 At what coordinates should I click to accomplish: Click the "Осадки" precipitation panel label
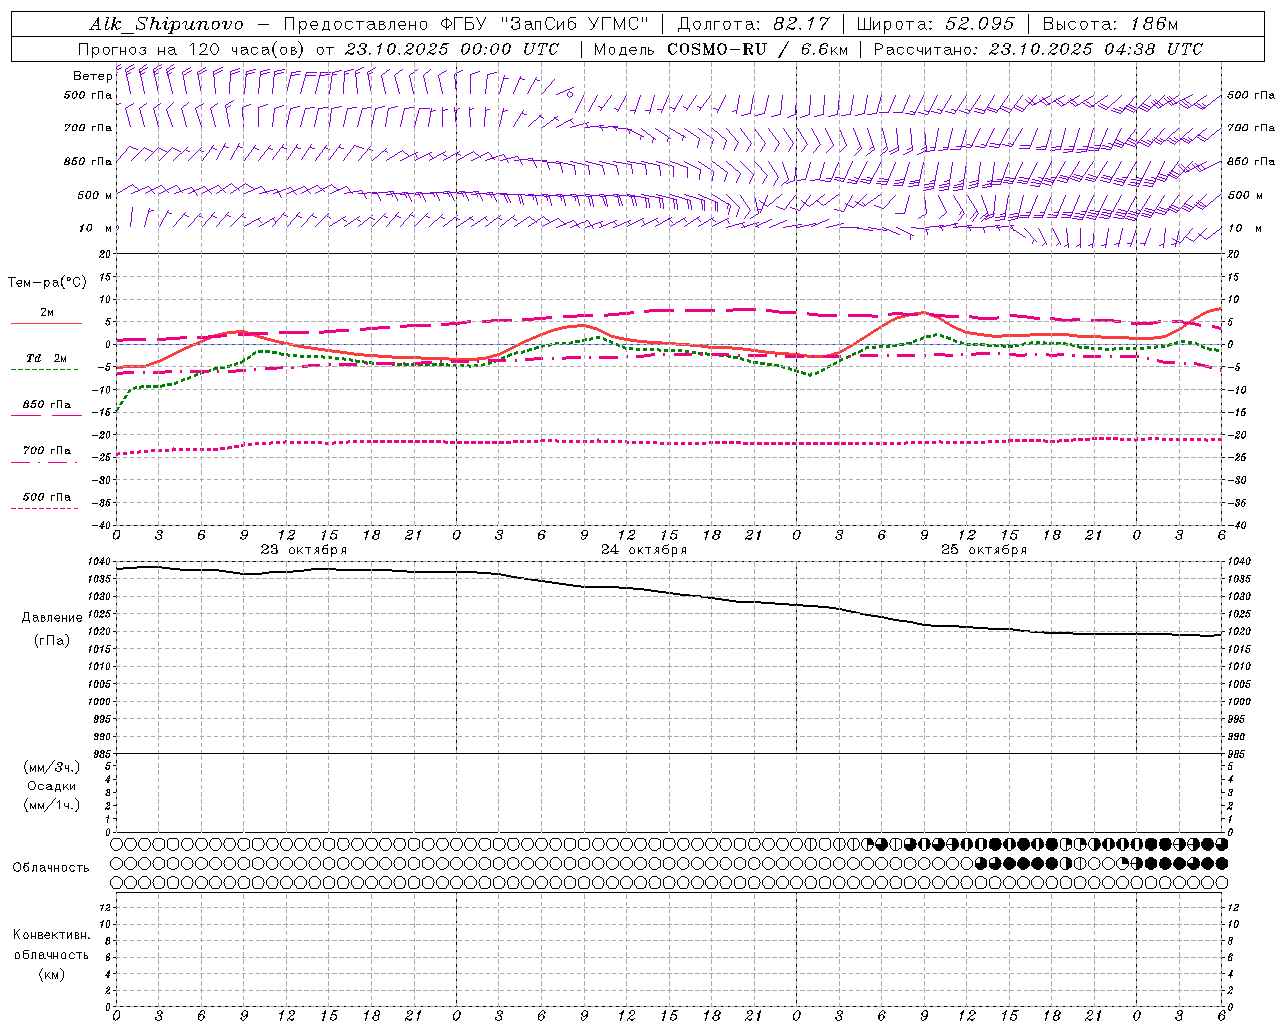[52, 786]
